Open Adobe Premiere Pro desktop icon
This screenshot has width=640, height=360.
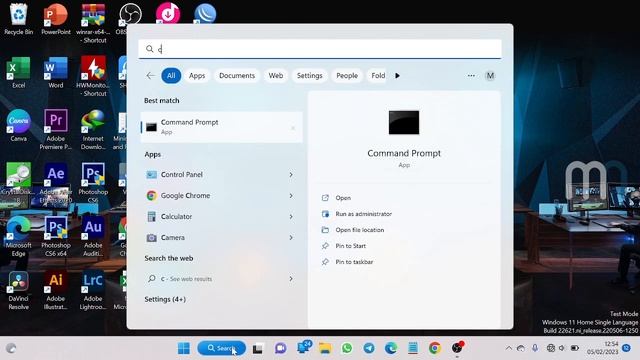[x=56, y=129]
